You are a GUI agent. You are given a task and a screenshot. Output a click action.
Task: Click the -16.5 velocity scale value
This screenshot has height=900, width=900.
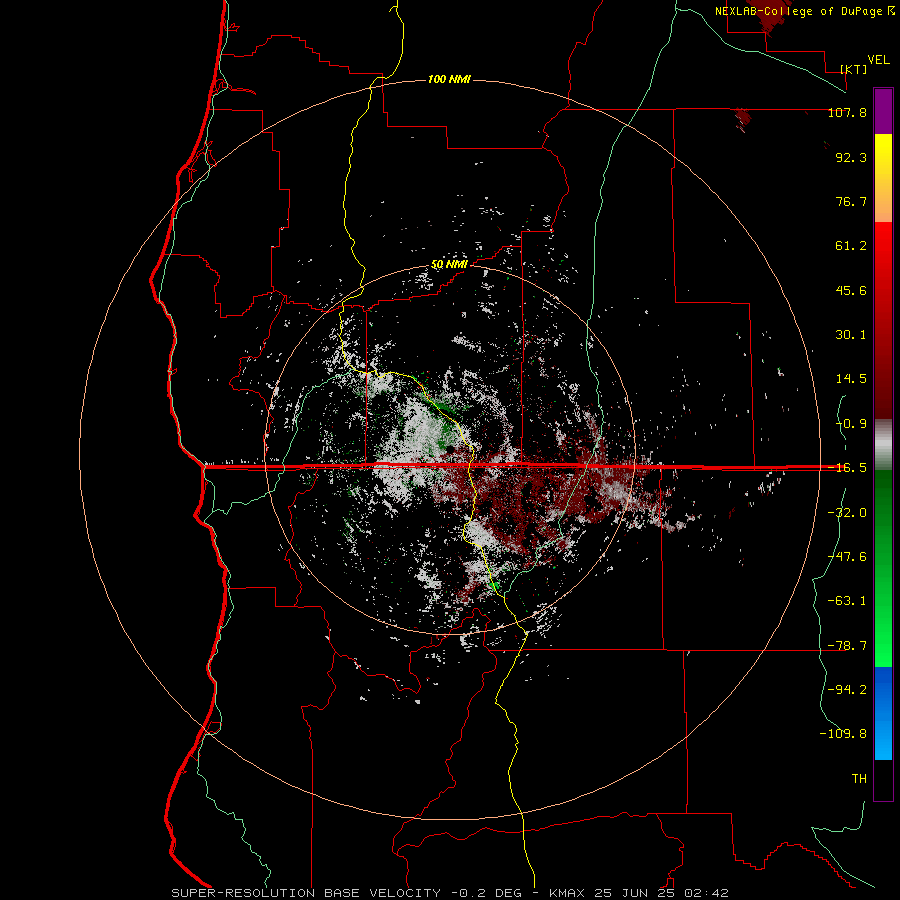click(847, 468)
